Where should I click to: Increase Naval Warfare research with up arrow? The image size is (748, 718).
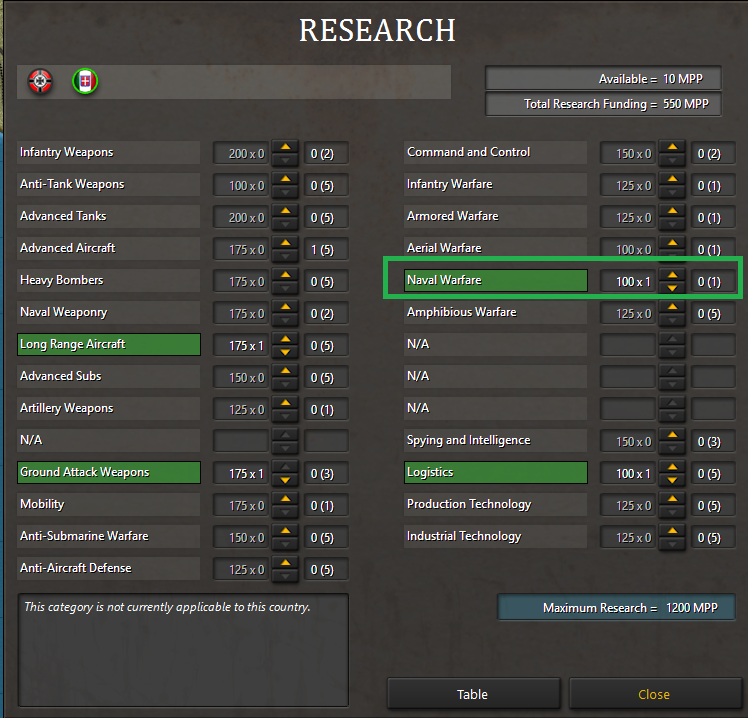[x=673, y=275]
